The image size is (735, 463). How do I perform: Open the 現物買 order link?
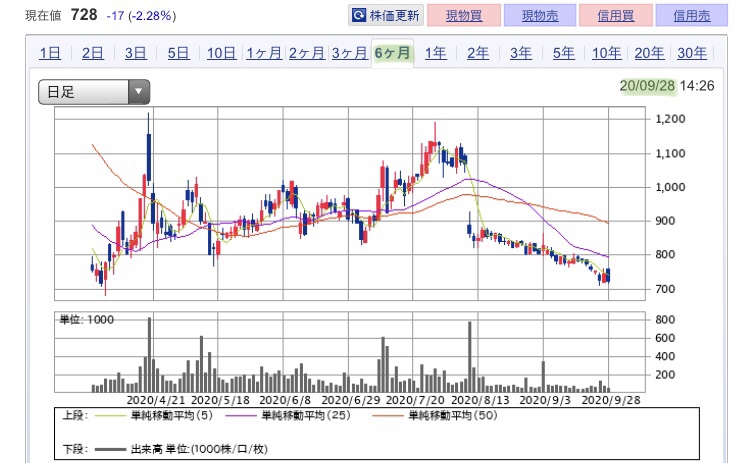(464, 15)
